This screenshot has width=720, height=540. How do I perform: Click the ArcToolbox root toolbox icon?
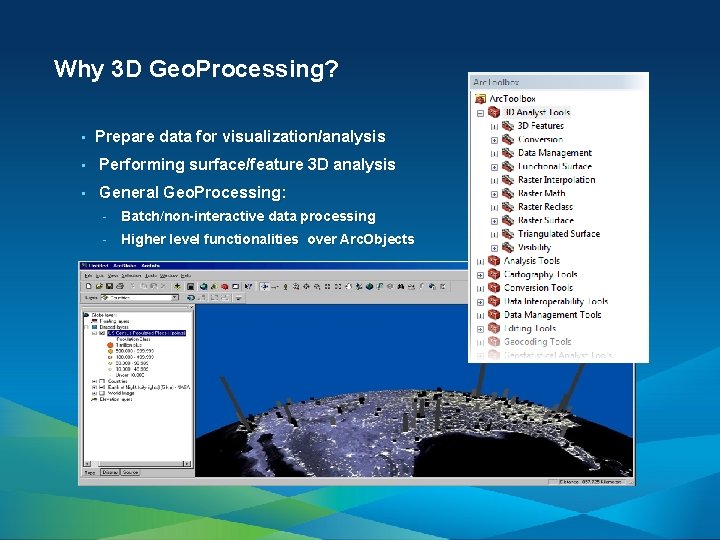pyautogui.click(x=480, y=99)
